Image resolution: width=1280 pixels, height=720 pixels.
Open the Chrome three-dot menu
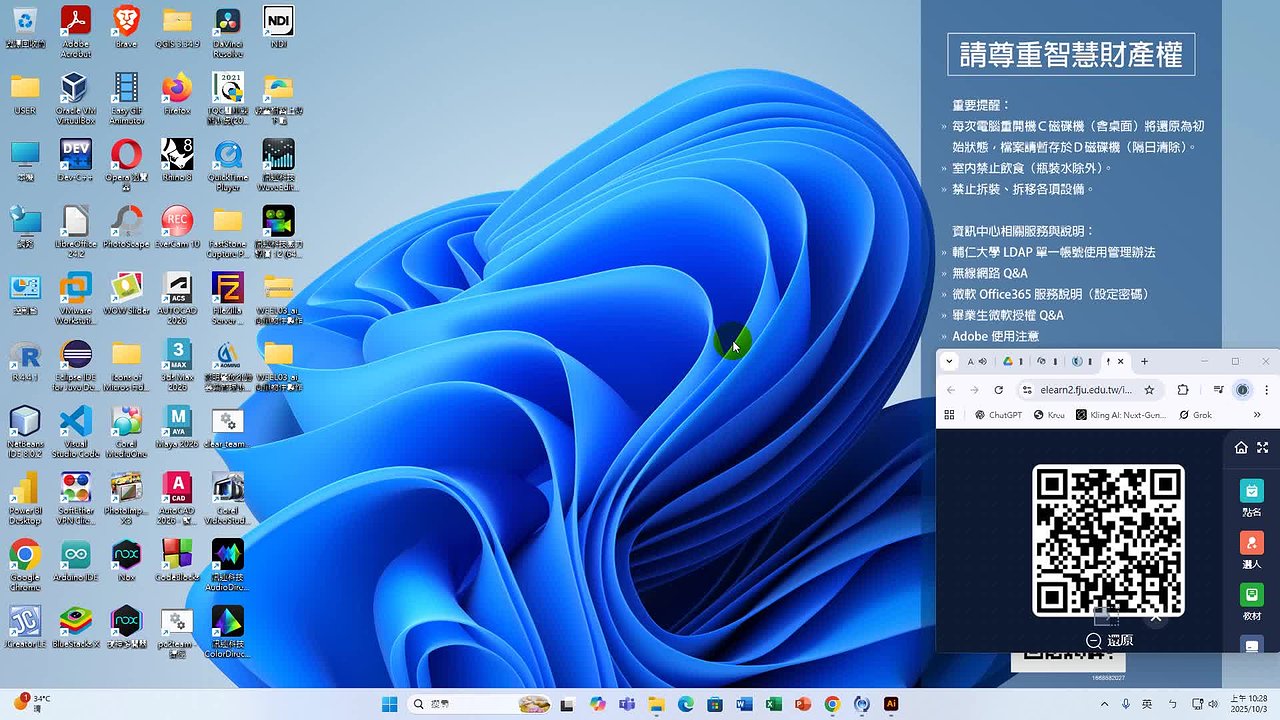coord(1266,390)
